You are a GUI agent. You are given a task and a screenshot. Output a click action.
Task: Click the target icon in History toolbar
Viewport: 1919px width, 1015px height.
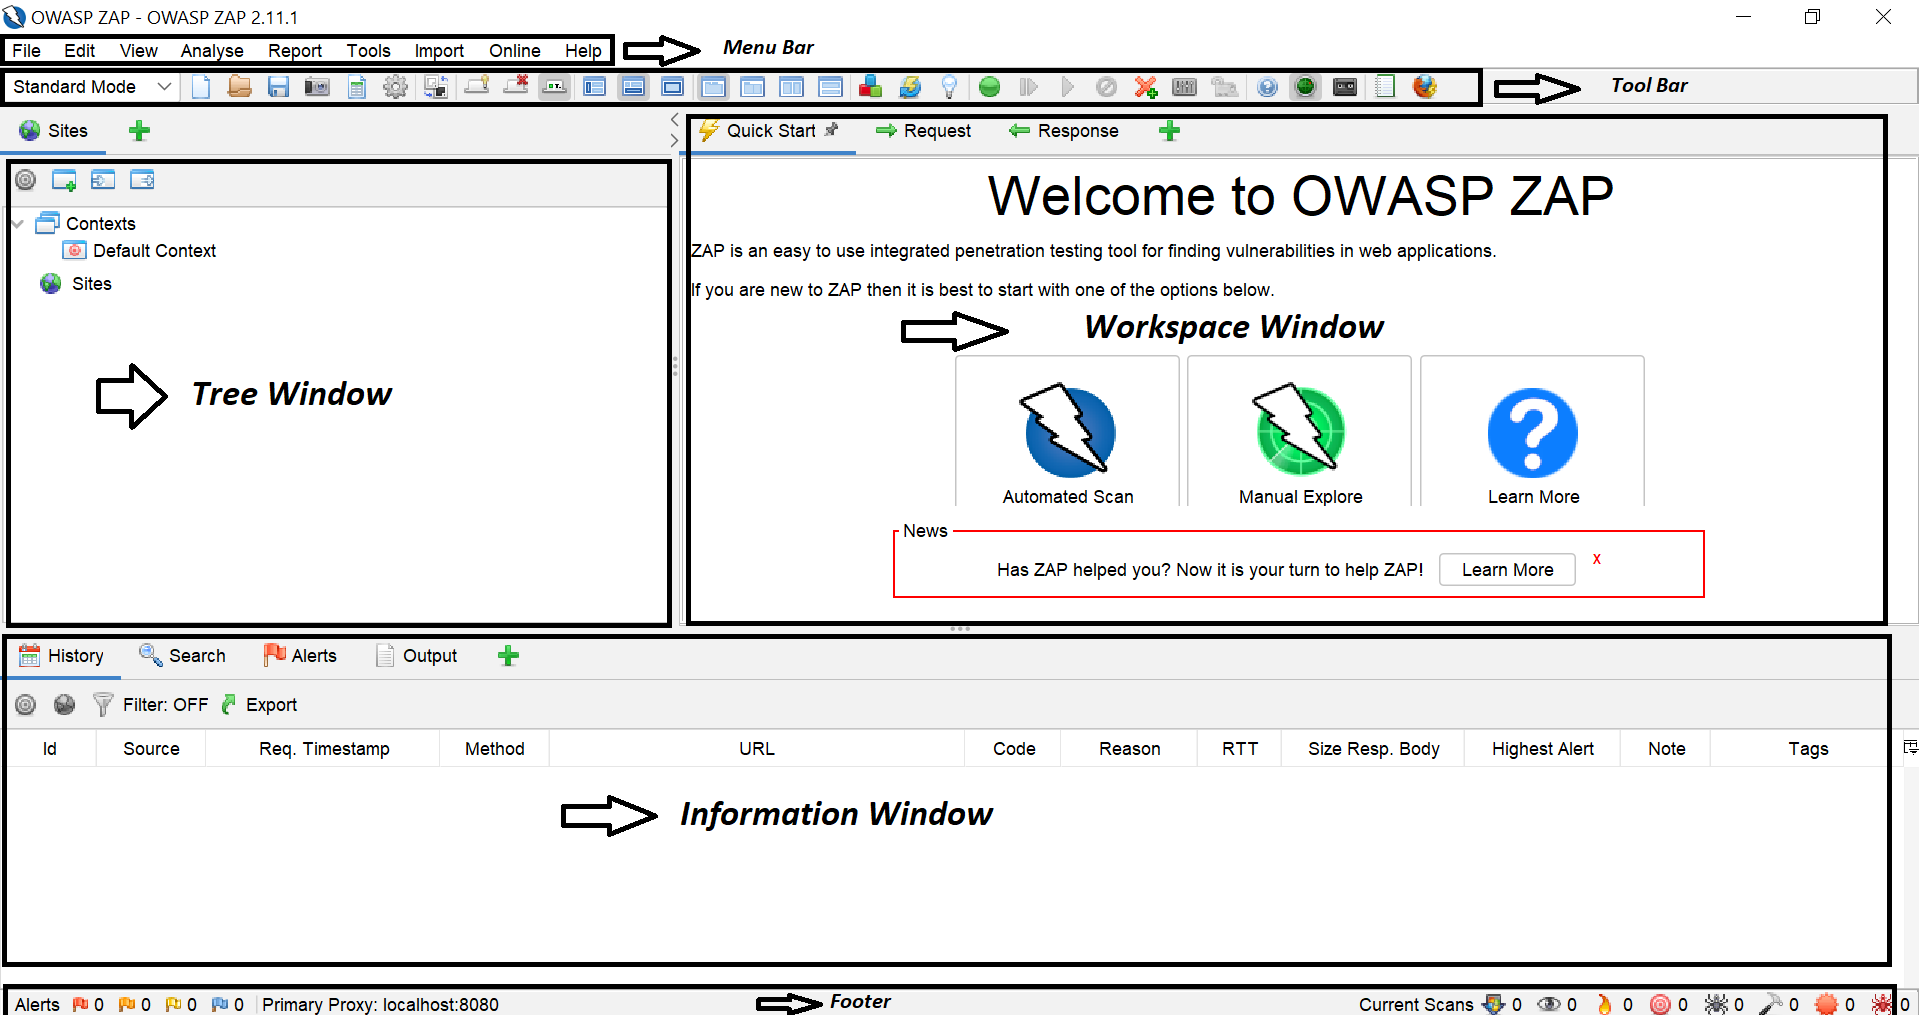pyautogui.click(x=26, y=705)
